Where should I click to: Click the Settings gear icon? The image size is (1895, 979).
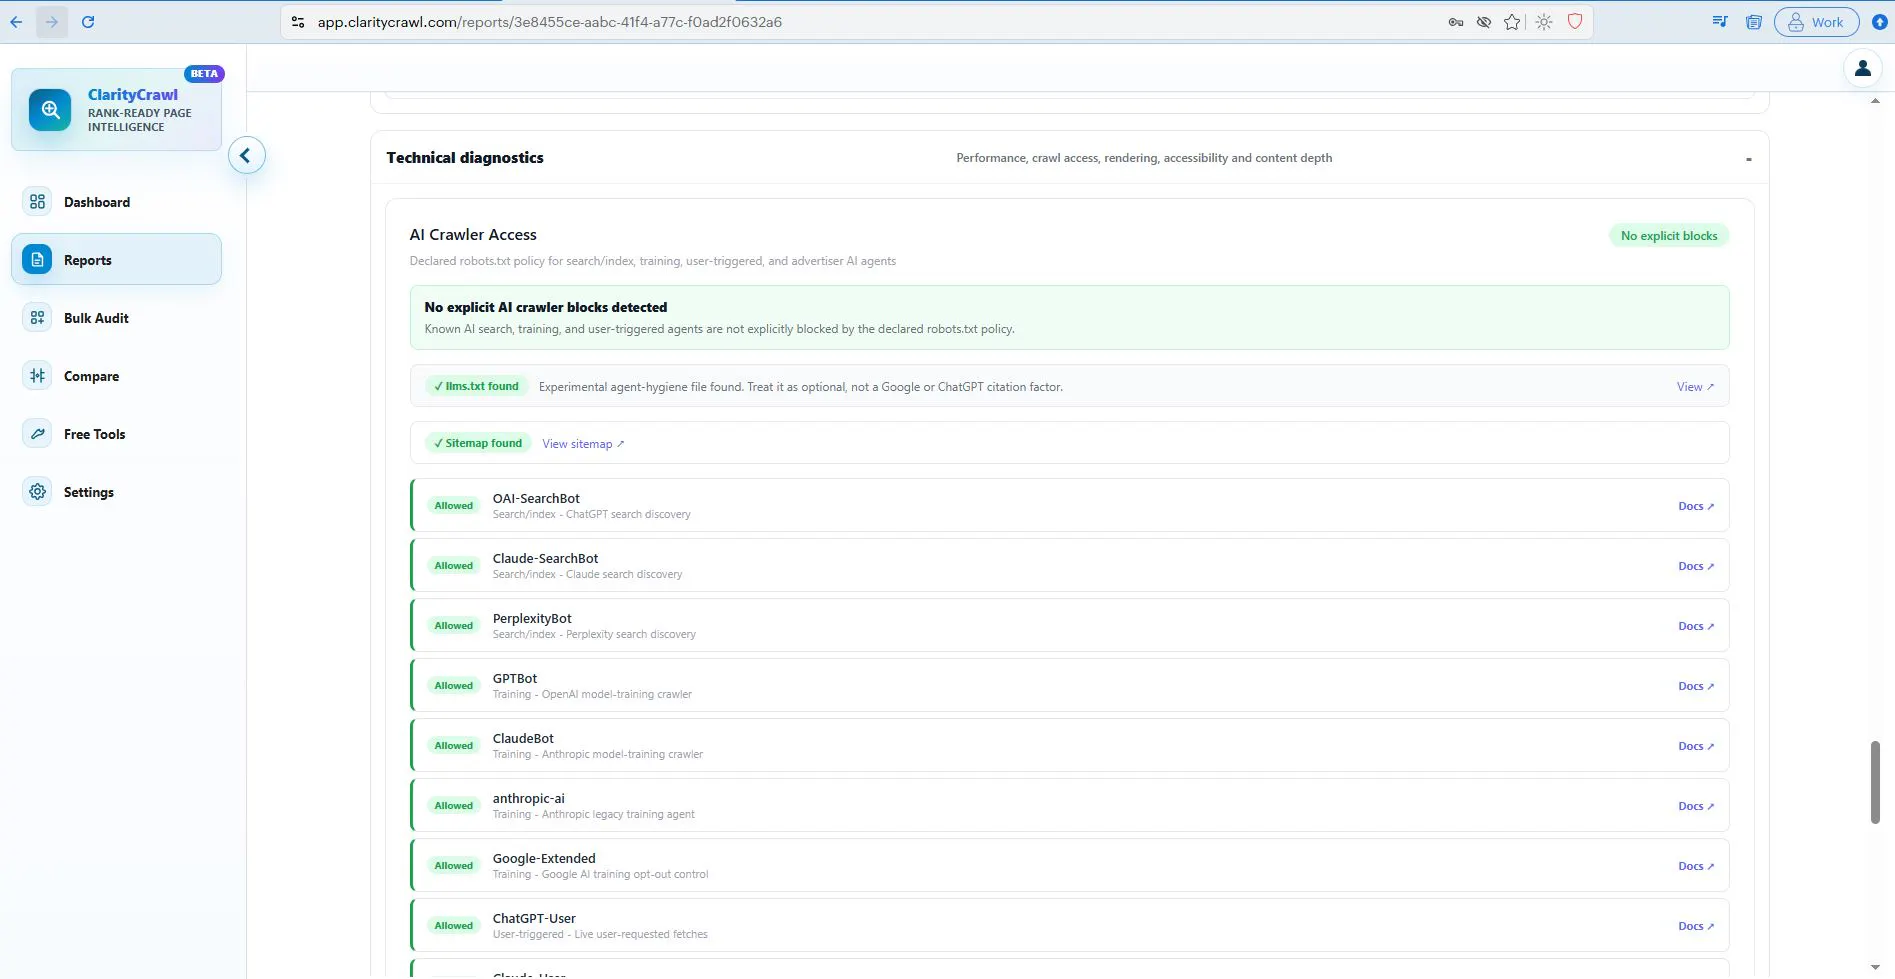(x=37, y=492)
